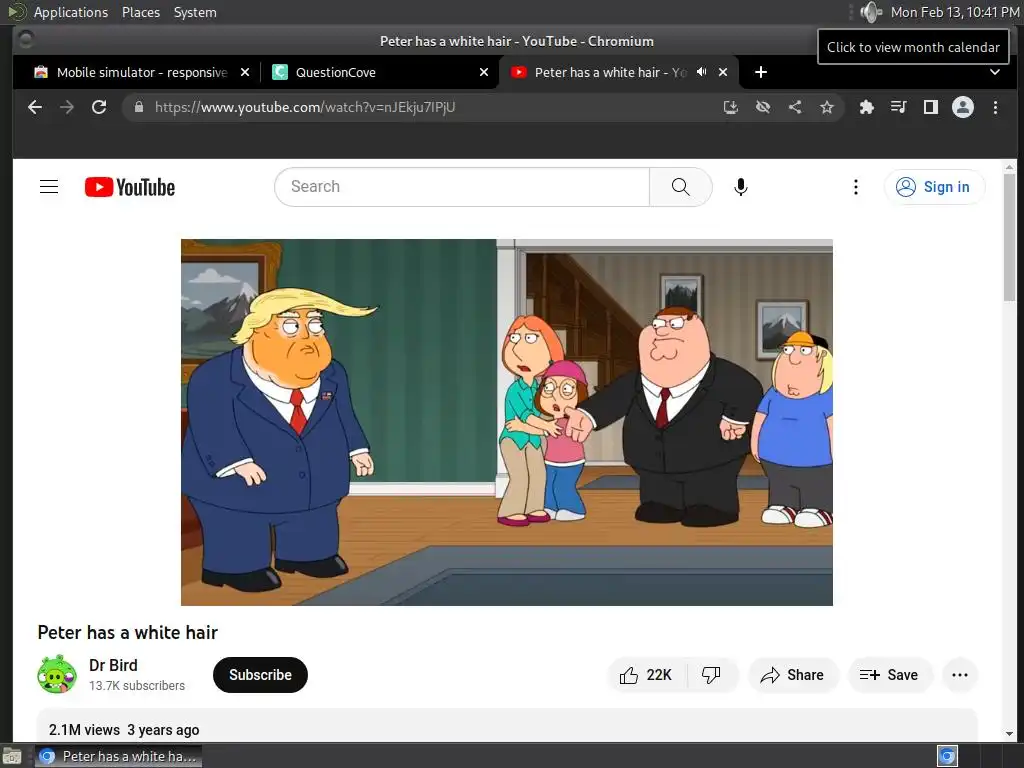Toggle the Chromium side panel
1024x768 pixels.
click(x=931, y=107)
